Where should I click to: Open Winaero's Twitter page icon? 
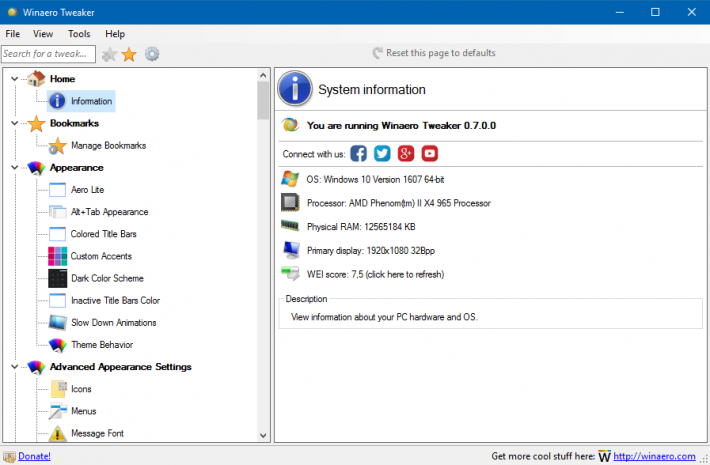382,153
